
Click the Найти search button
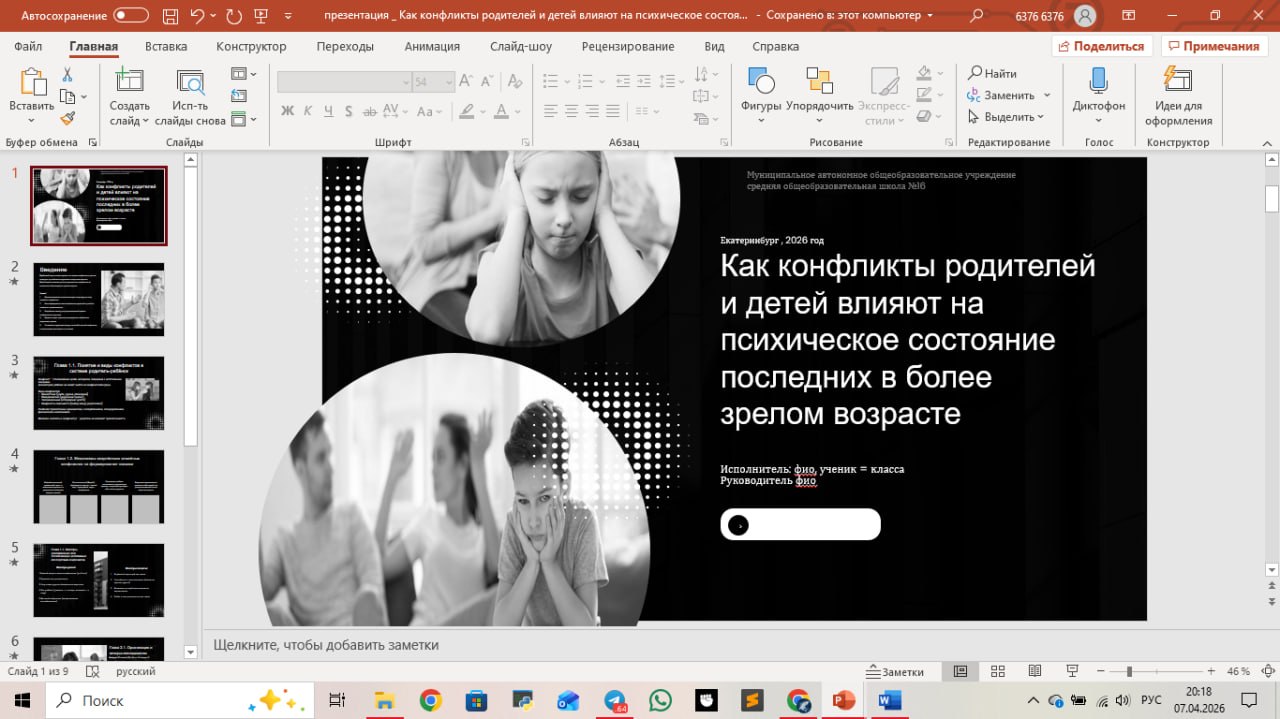[992, 74]
